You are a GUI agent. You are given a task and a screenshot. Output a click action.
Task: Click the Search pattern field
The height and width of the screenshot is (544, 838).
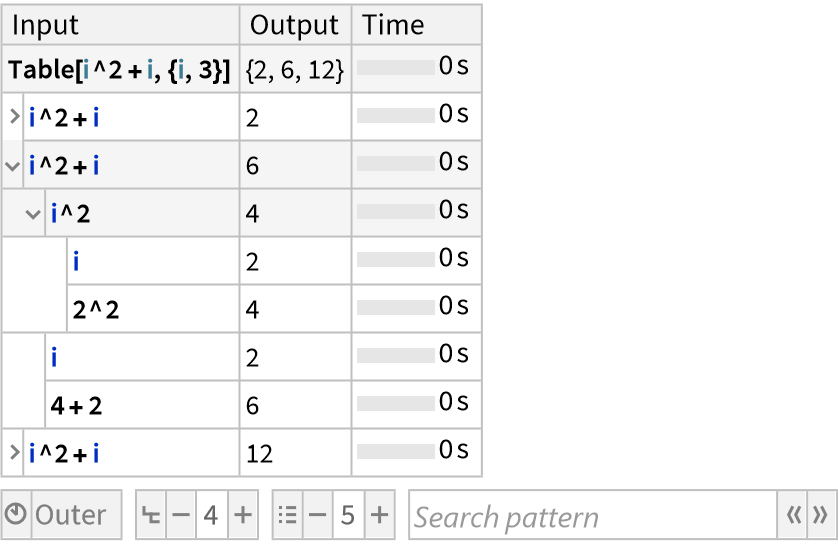pyautogui.click(x=592, y=516)
